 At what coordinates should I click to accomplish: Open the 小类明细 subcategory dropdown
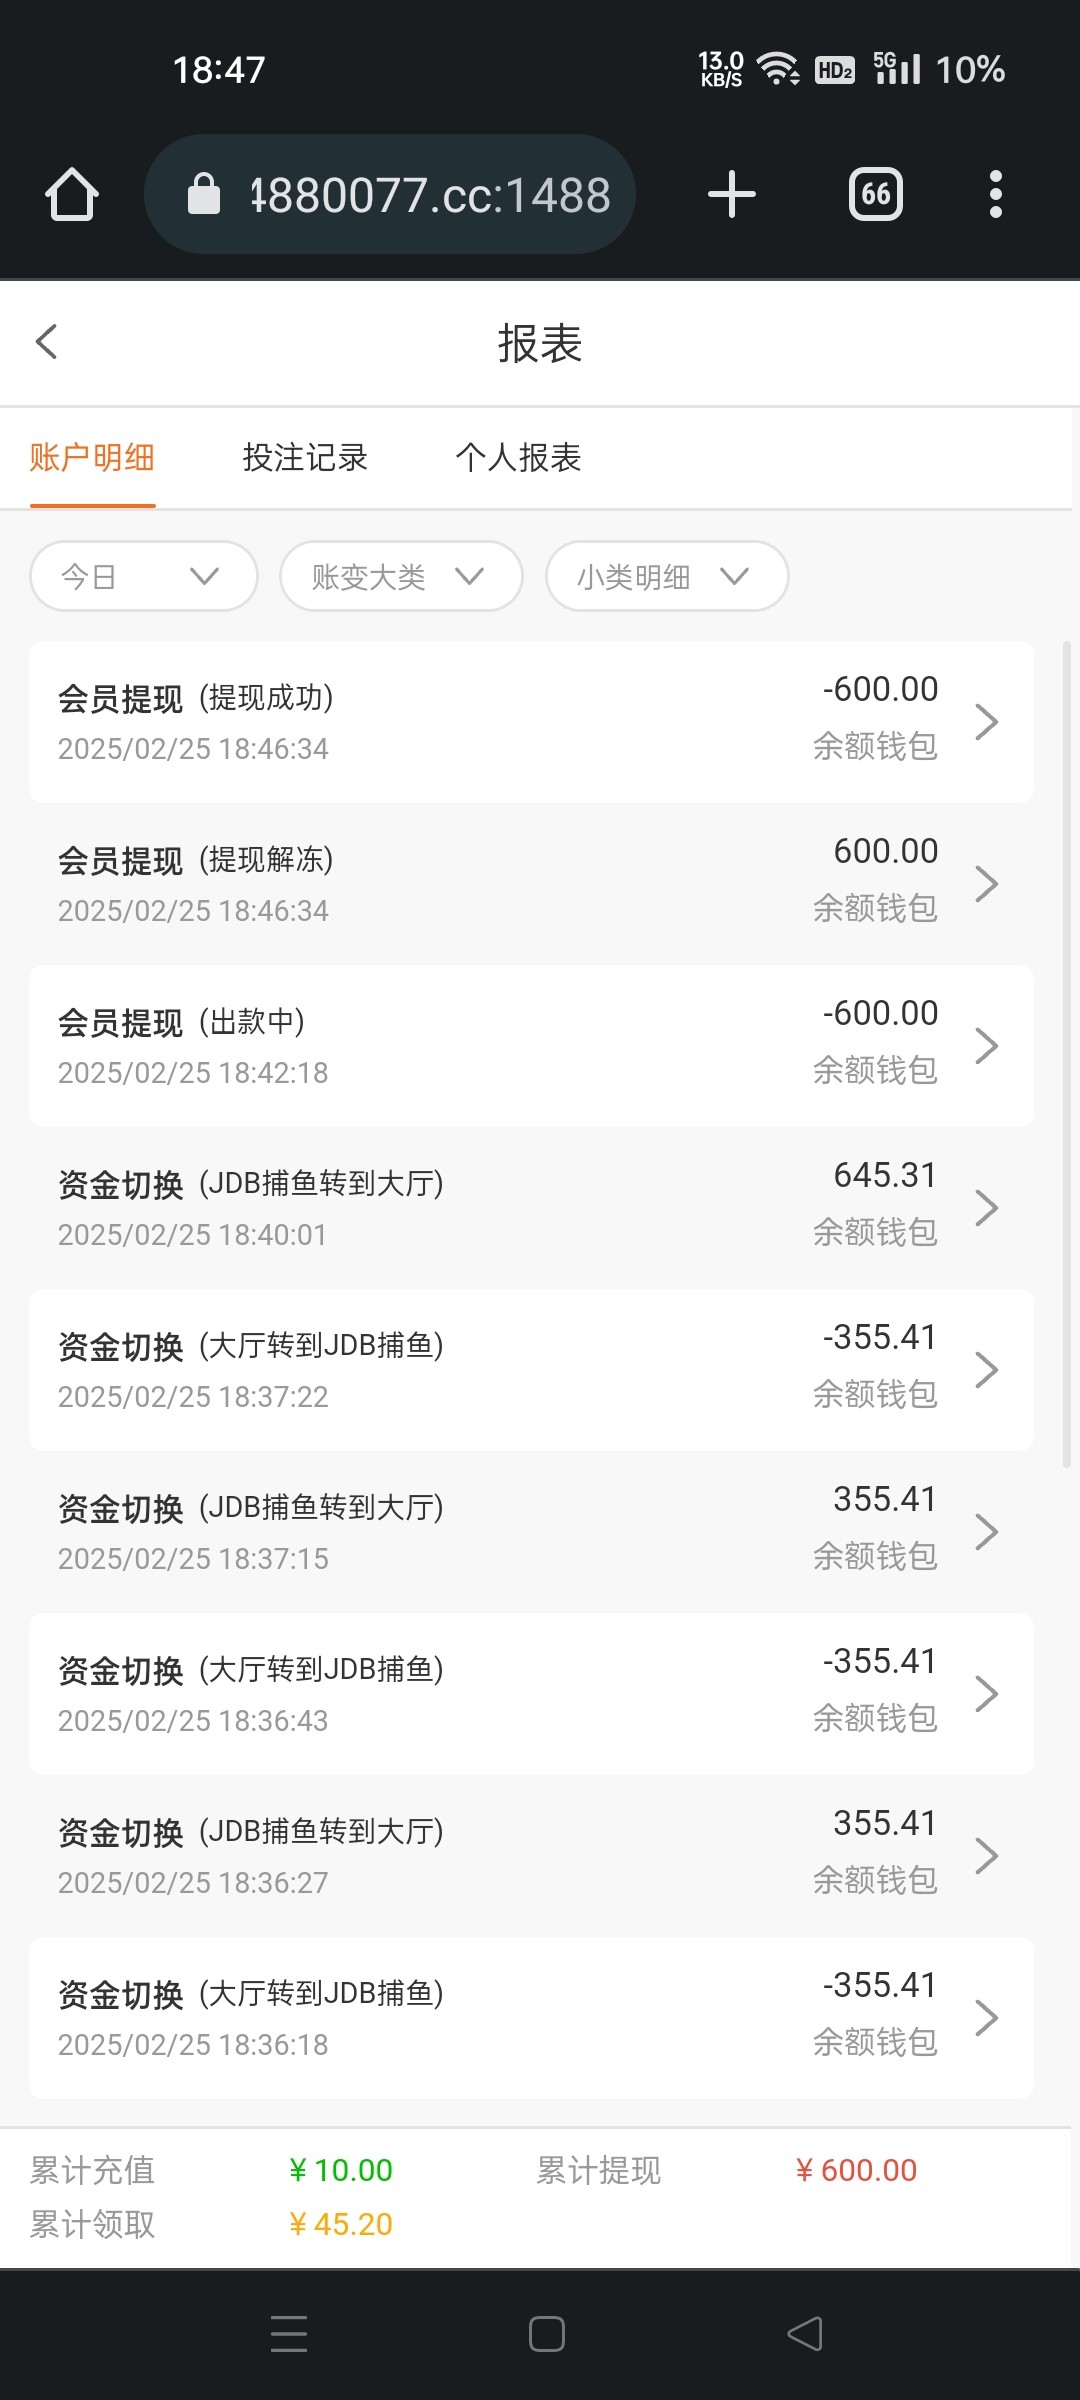coord(666,576)
